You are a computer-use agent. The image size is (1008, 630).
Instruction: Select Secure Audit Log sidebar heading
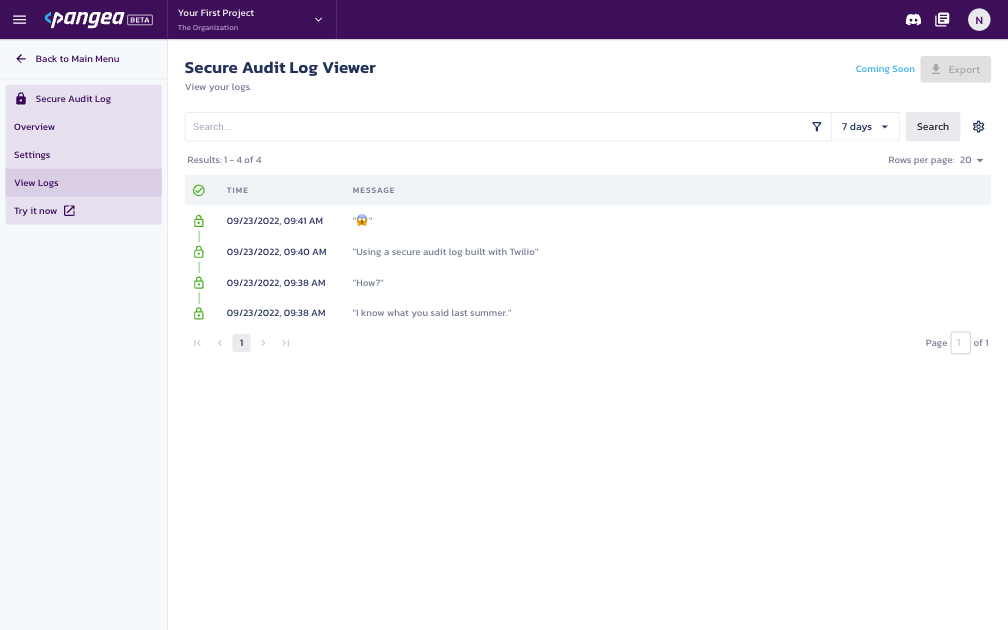84,99
